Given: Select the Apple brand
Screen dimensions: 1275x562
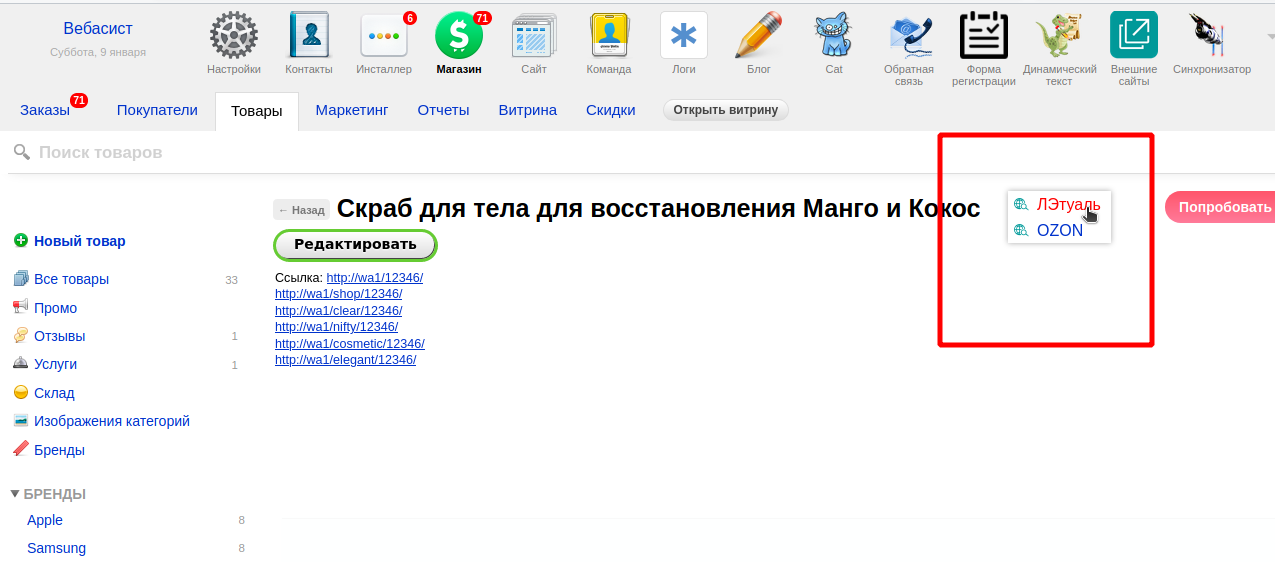Looking at the screenshot, I should click(x=45, y=520).
